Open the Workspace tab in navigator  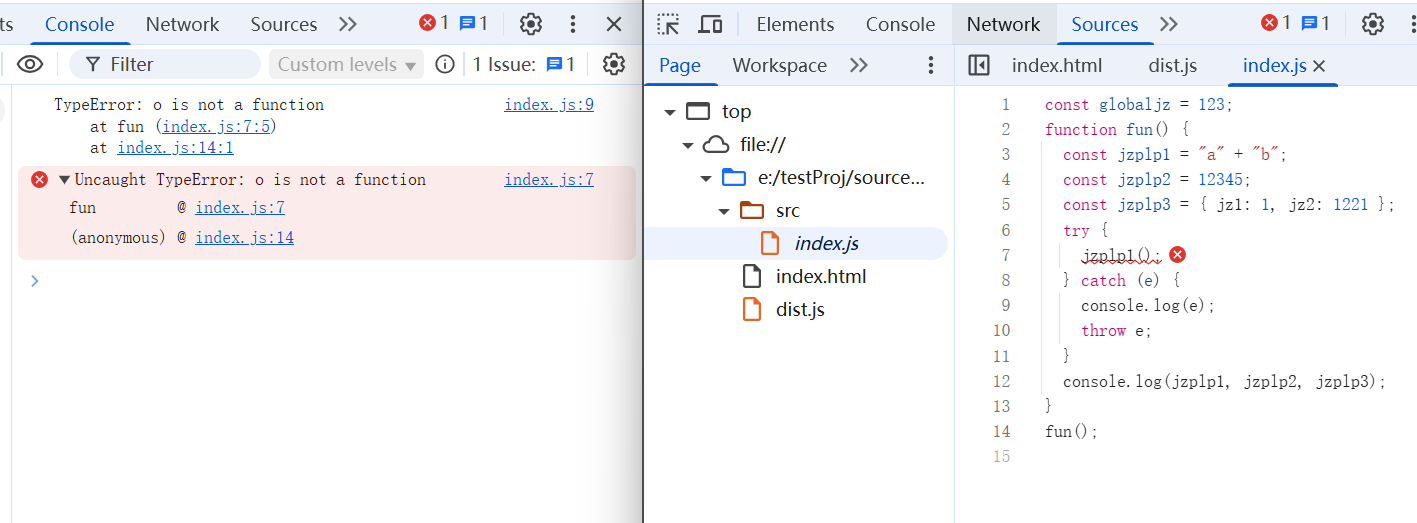coord(779,66)
